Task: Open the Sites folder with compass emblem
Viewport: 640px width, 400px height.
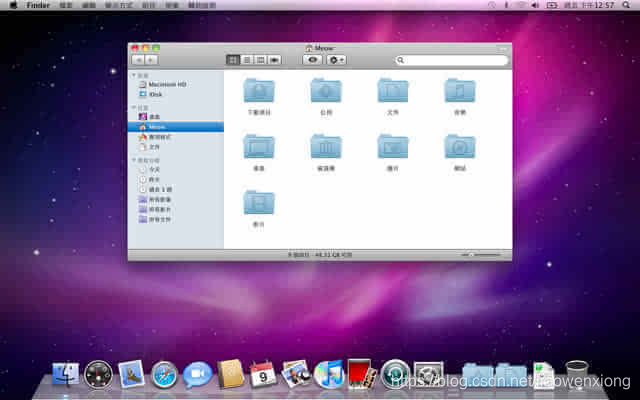Action: pyautogui.click(x=460, y=146)
